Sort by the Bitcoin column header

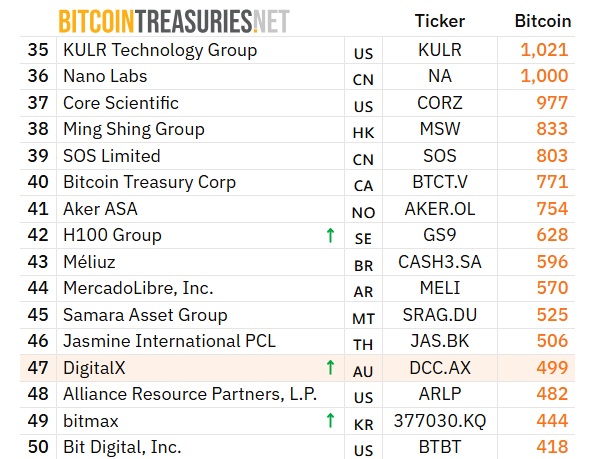[543, 21]
